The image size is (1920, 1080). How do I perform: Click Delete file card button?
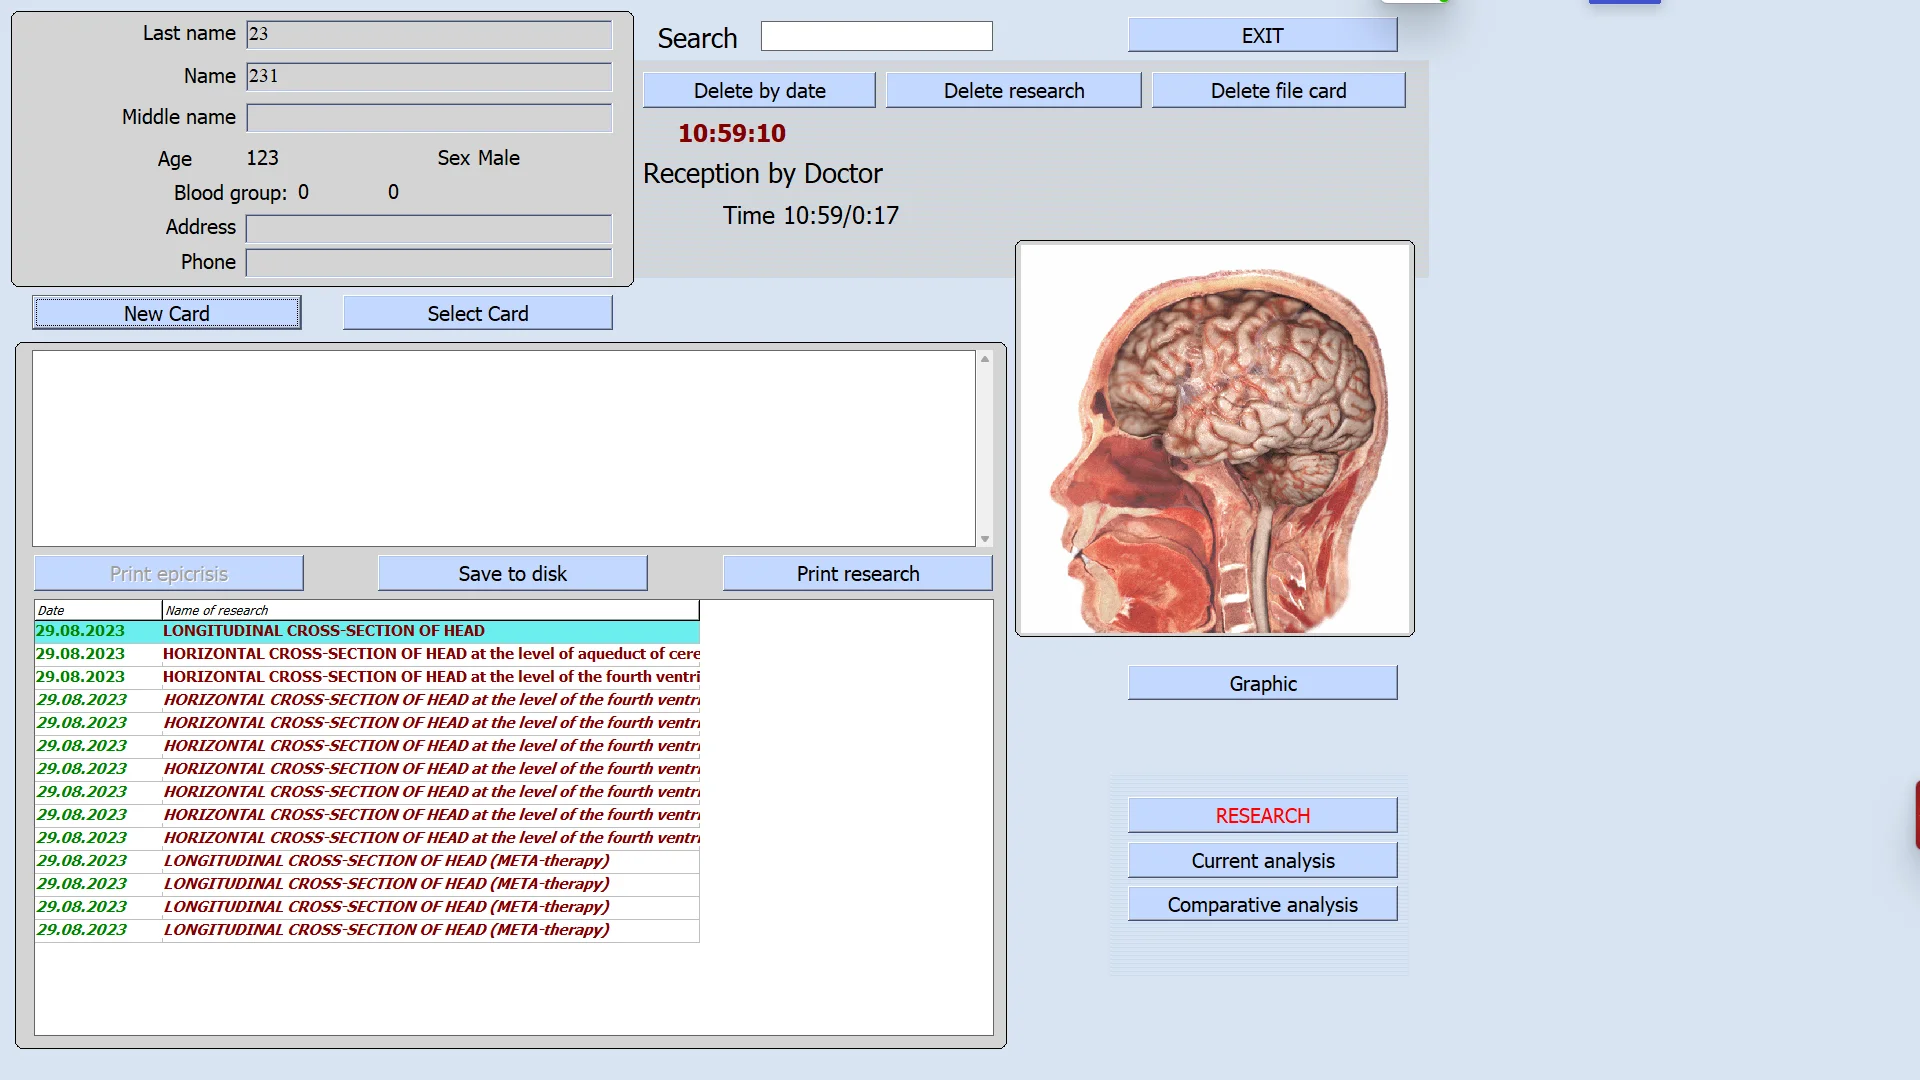pos(1278,90)
